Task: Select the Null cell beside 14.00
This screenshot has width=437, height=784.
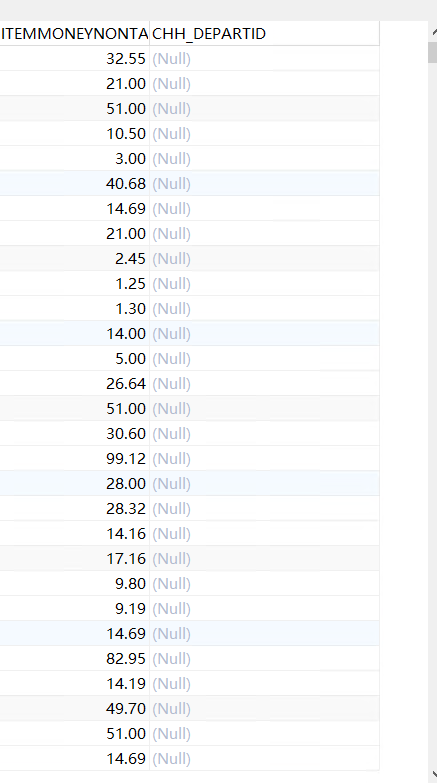Action: [264, 334]
